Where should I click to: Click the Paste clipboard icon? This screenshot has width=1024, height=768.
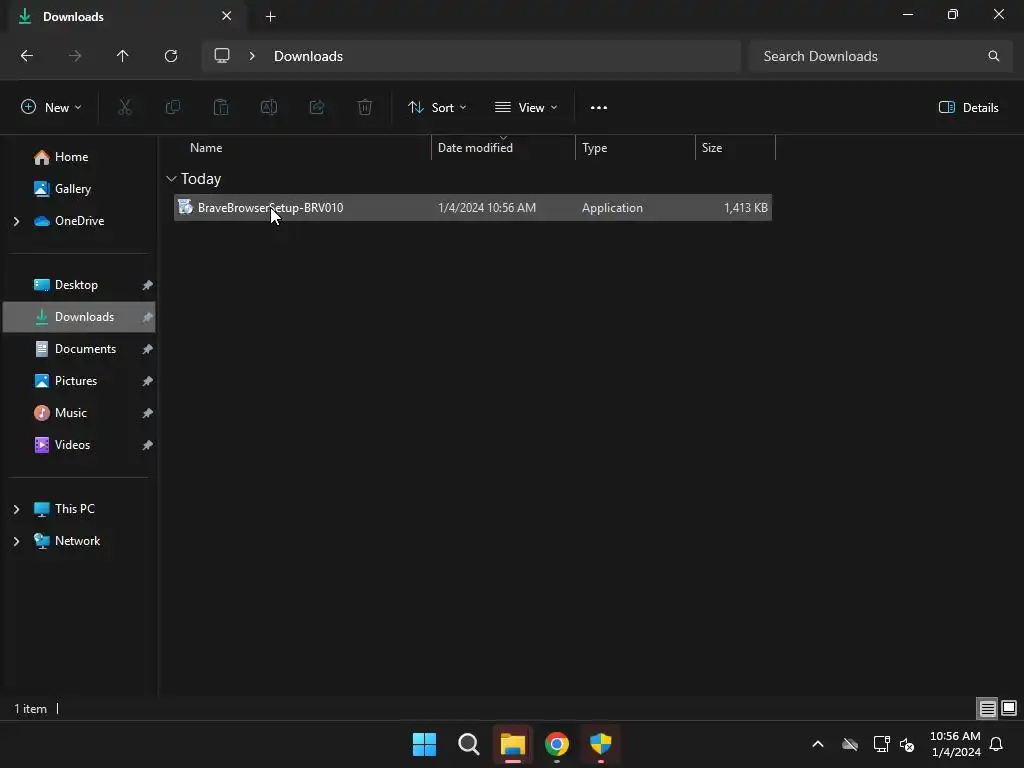(221, 107)
